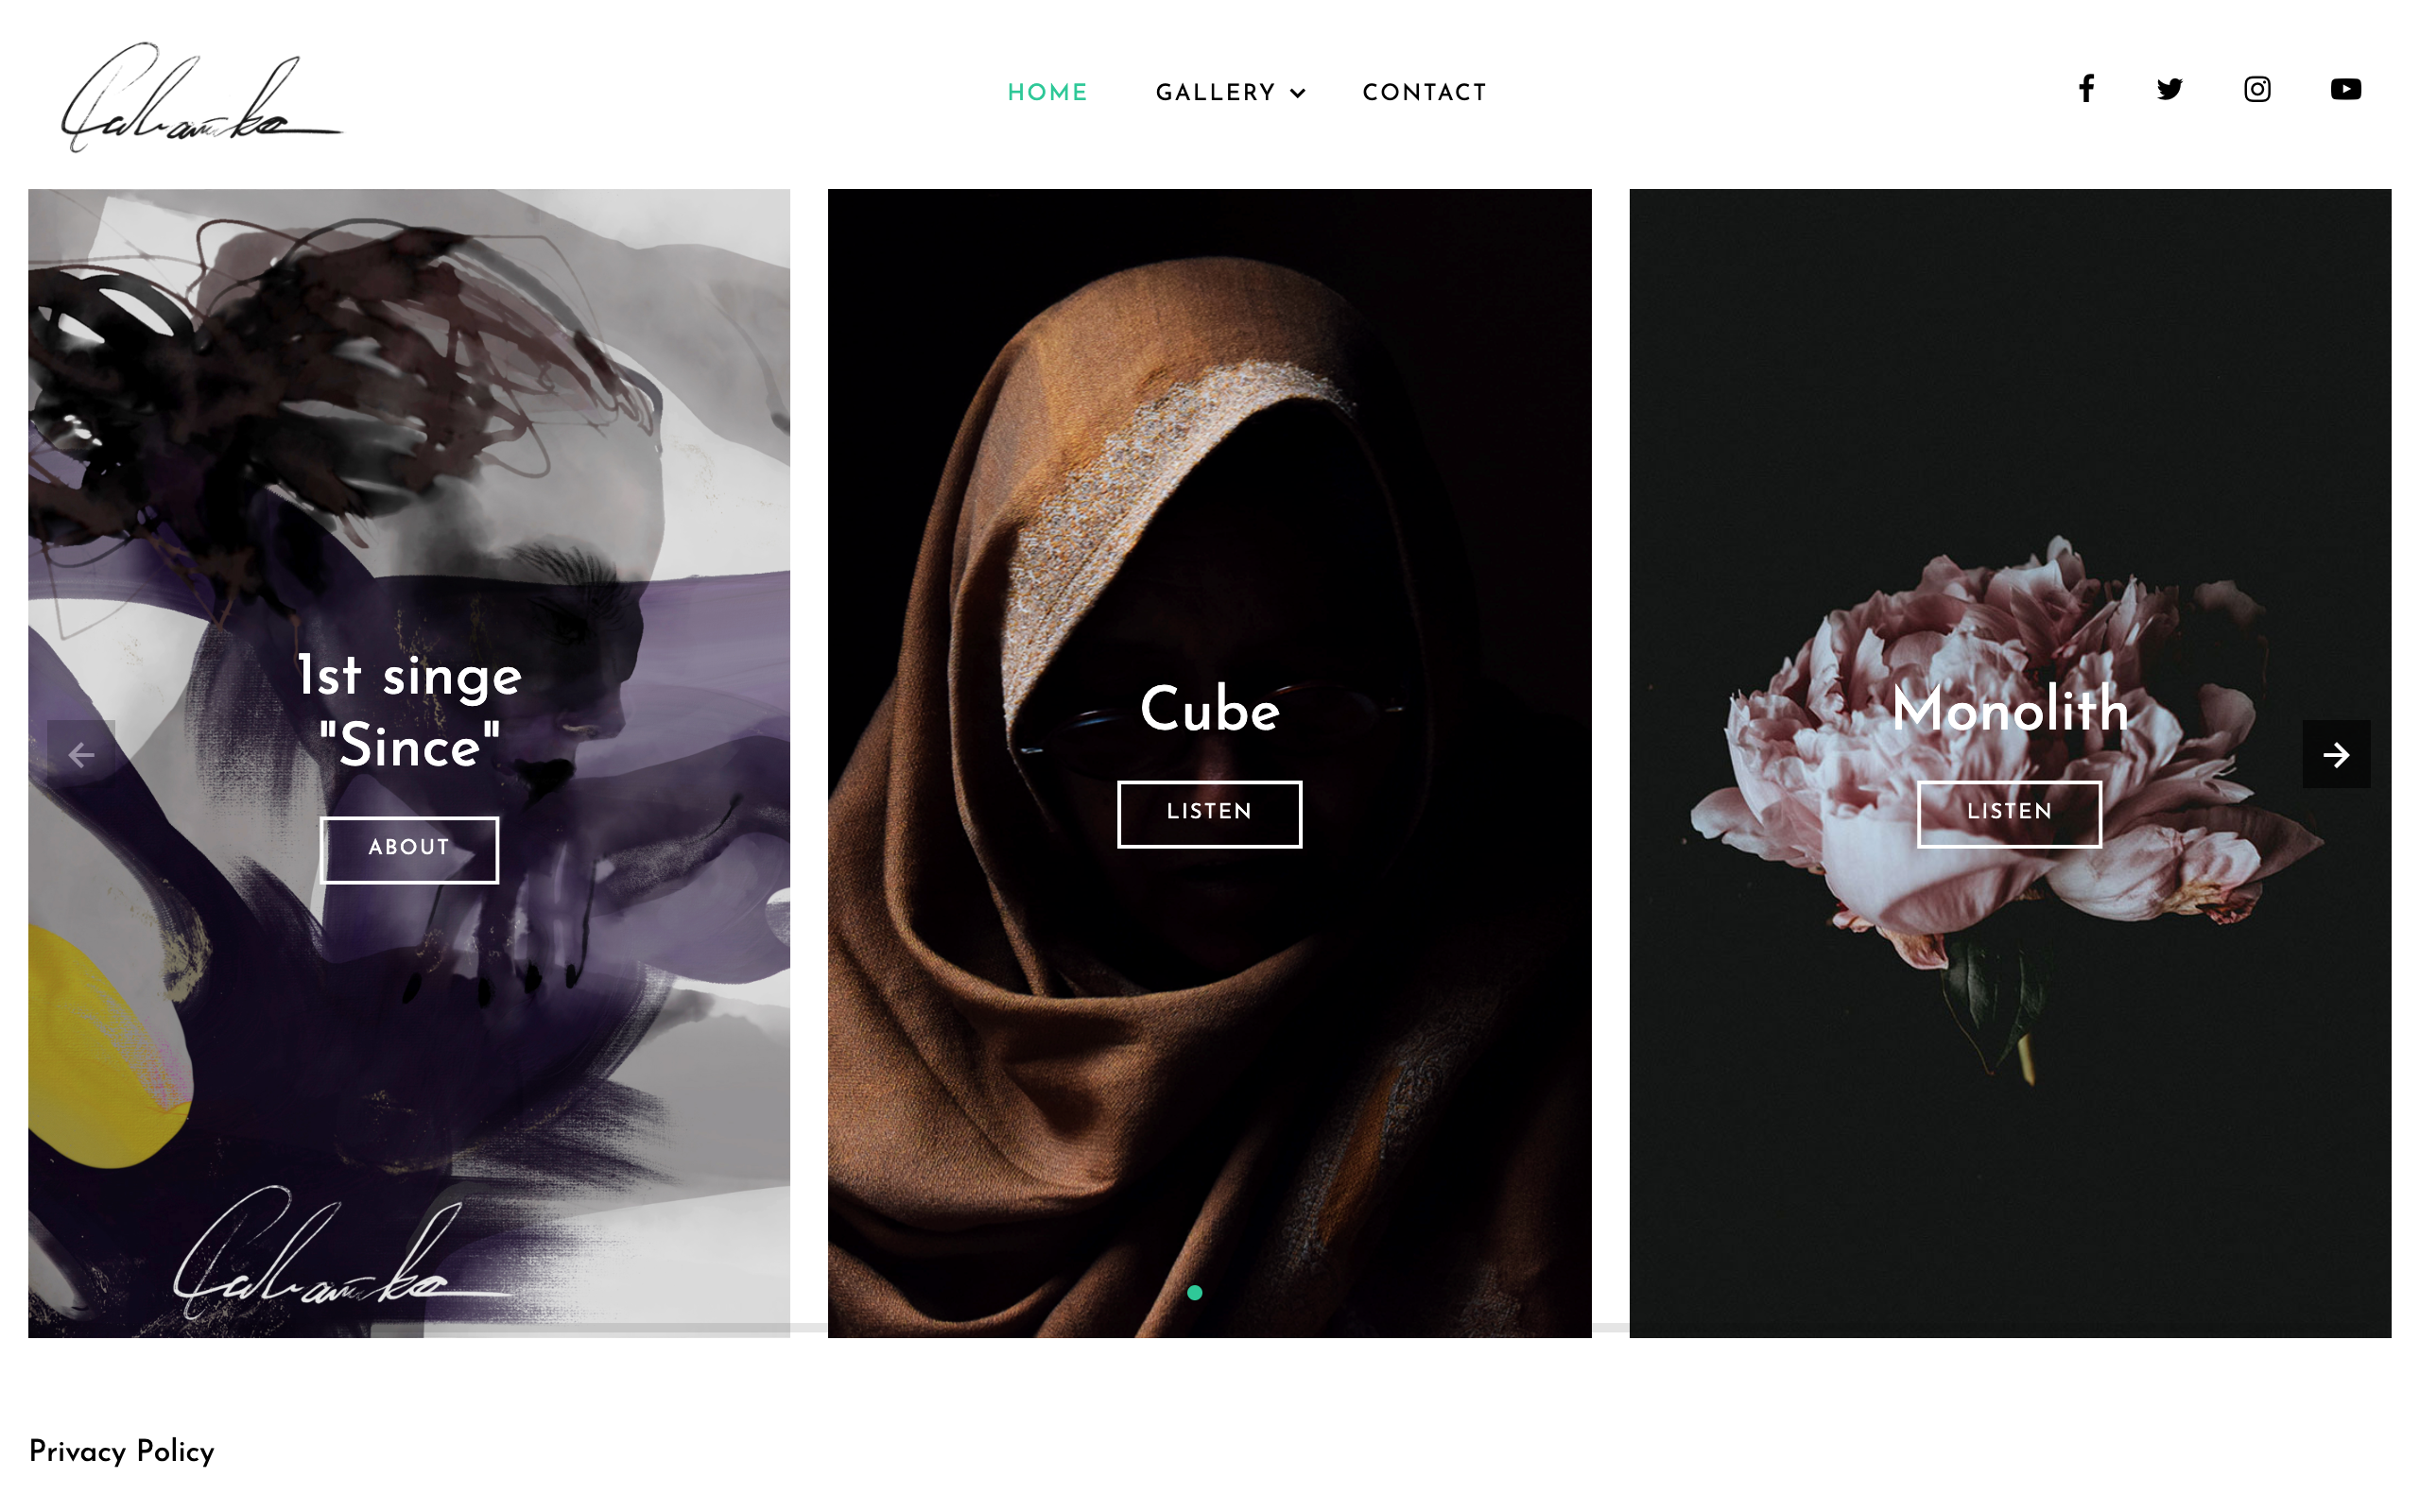Click the Monolith slide title
2420x1512 pixels.
tap(2010, 709)
